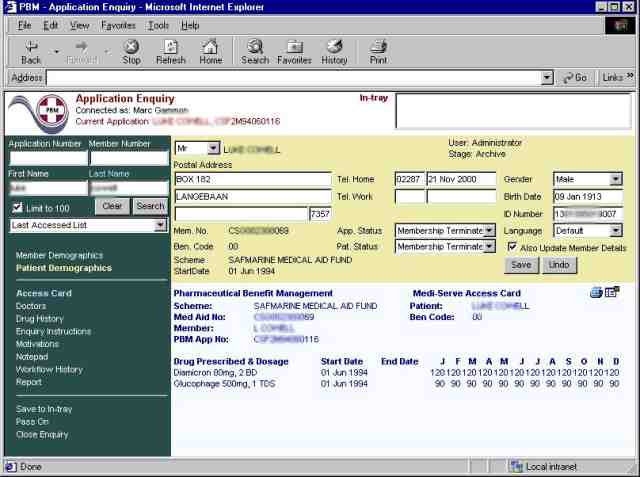Open the Drug History link
The image size is (640, 477).
point(40,319)
